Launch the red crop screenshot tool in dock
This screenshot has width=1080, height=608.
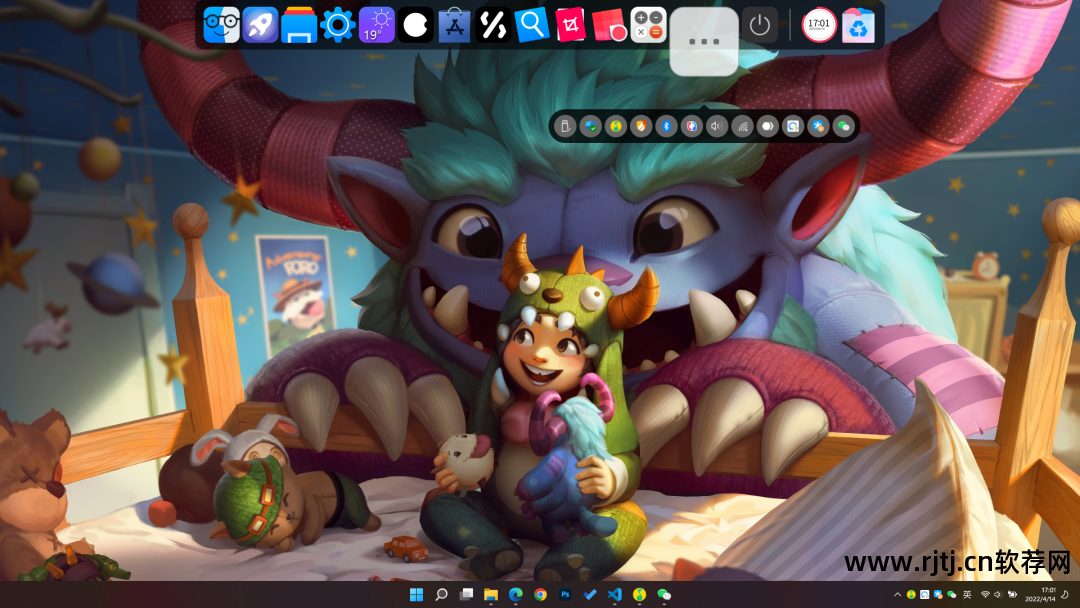pyautogui.click(x=570, y=25)
